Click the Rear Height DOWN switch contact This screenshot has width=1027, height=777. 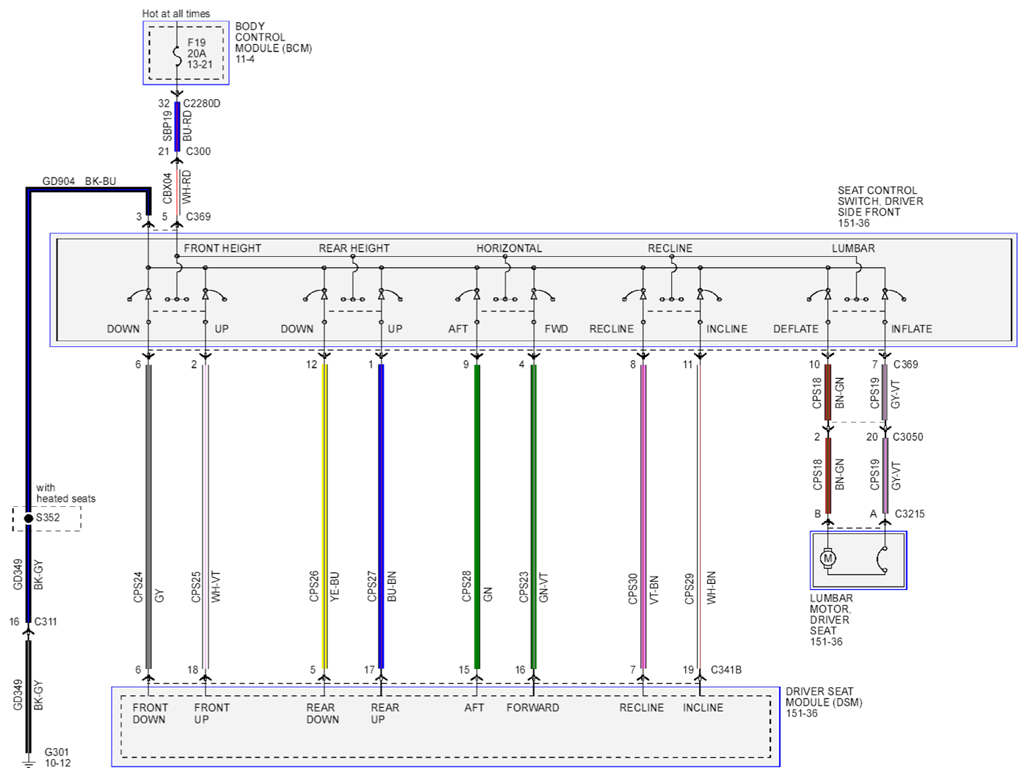tap(315, 295)
